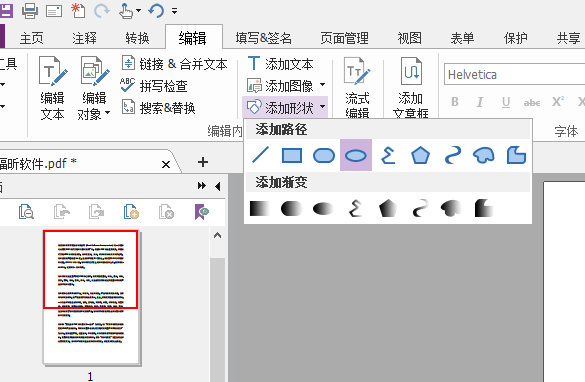Select the S-curve path shape
This screenshot has height=382, width=585.
pyautogui.click(x=453, y=155)
